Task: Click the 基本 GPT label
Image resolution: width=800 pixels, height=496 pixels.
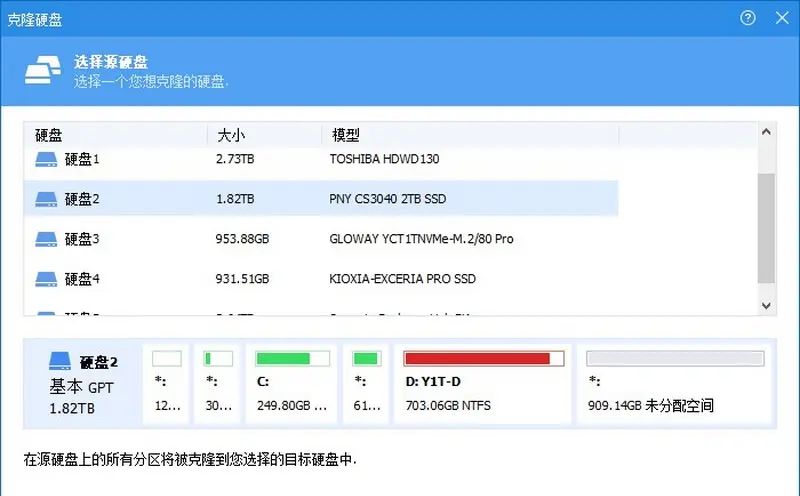Action: pyautogui.click(x=81, y=387)
